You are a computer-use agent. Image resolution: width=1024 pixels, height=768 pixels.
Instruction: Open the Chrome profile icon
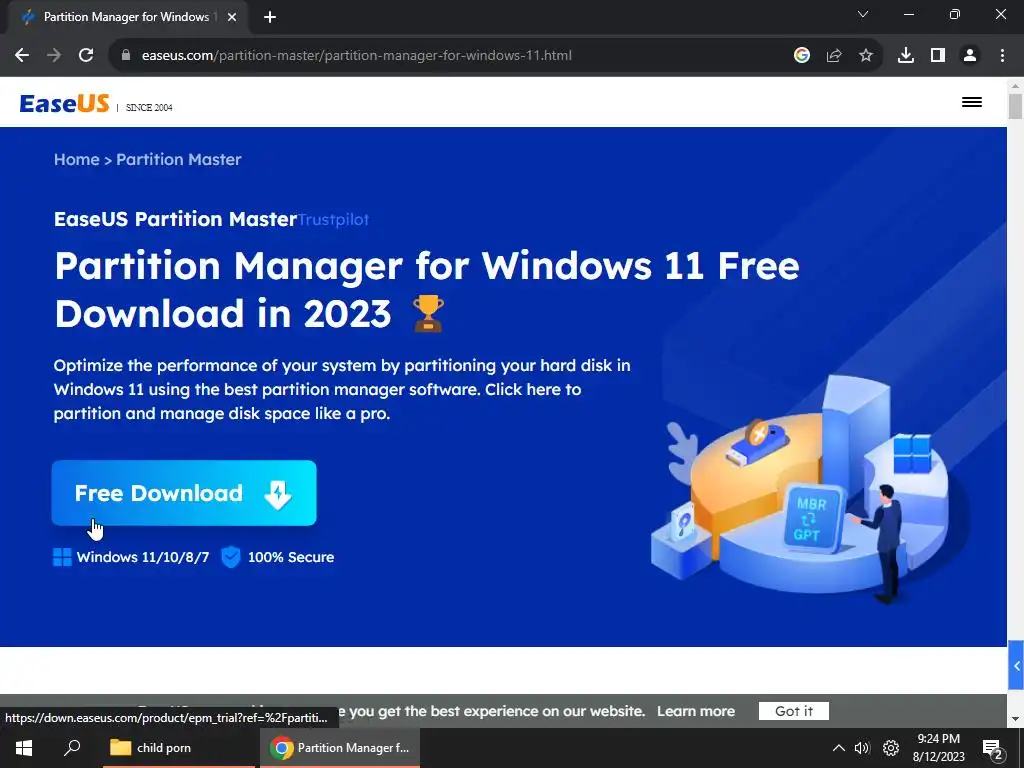(x=970, y=56)
